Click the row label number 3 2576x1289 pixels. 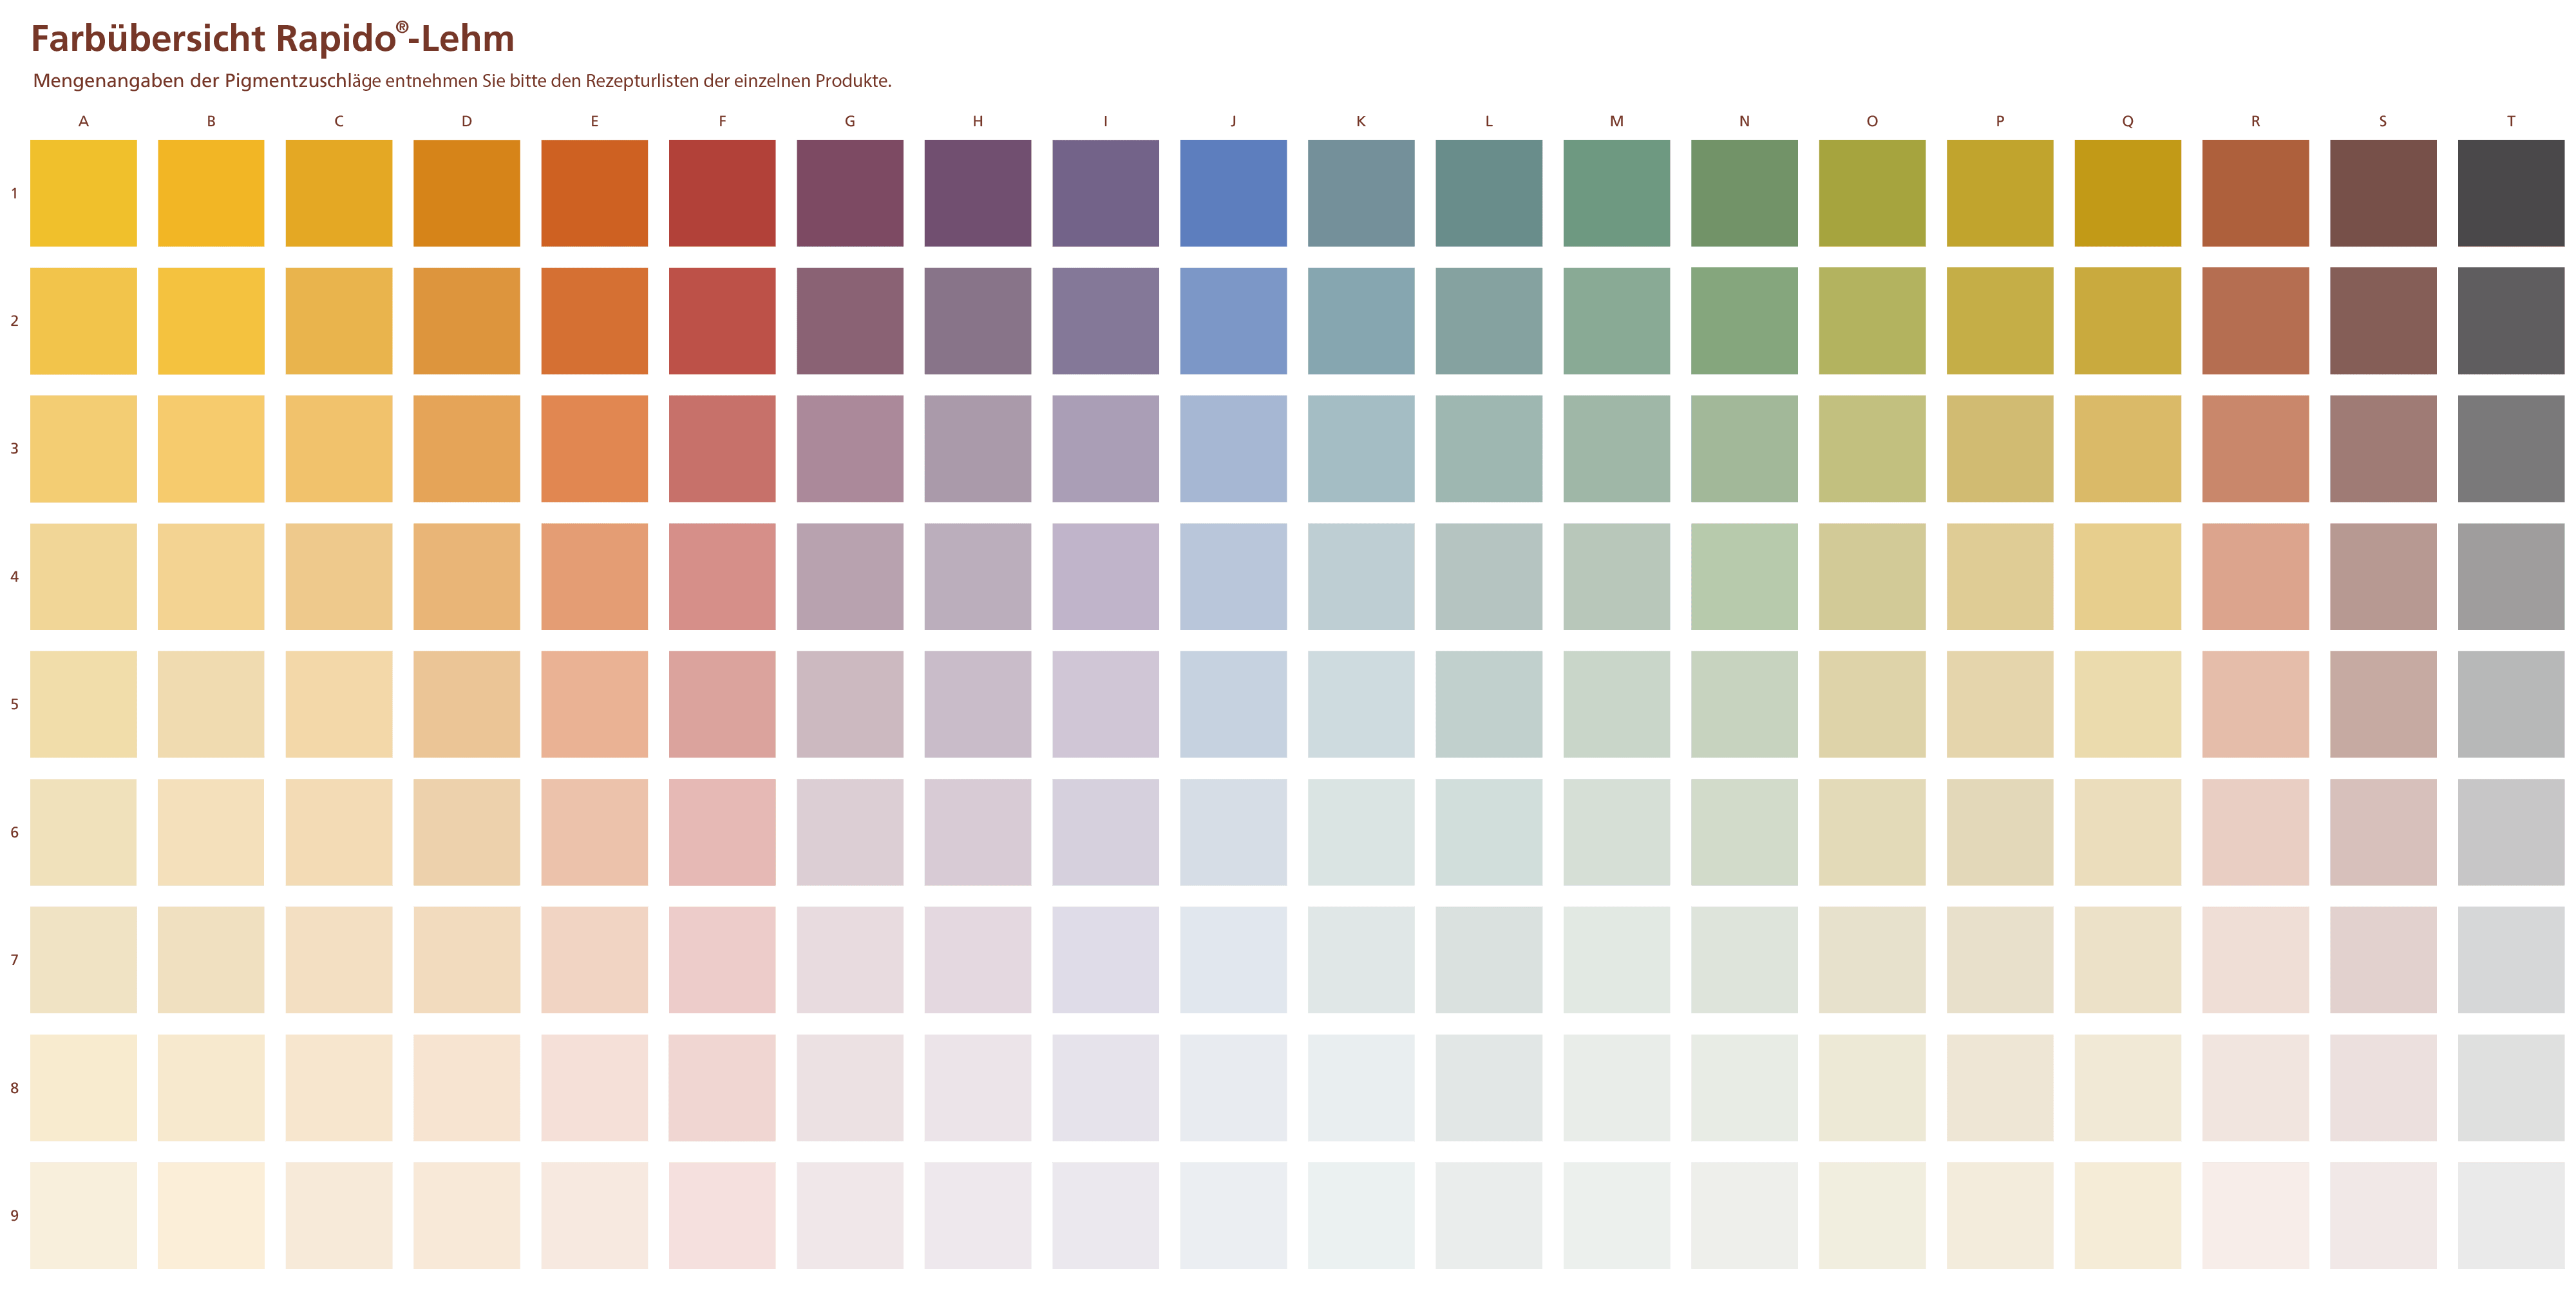14,449
